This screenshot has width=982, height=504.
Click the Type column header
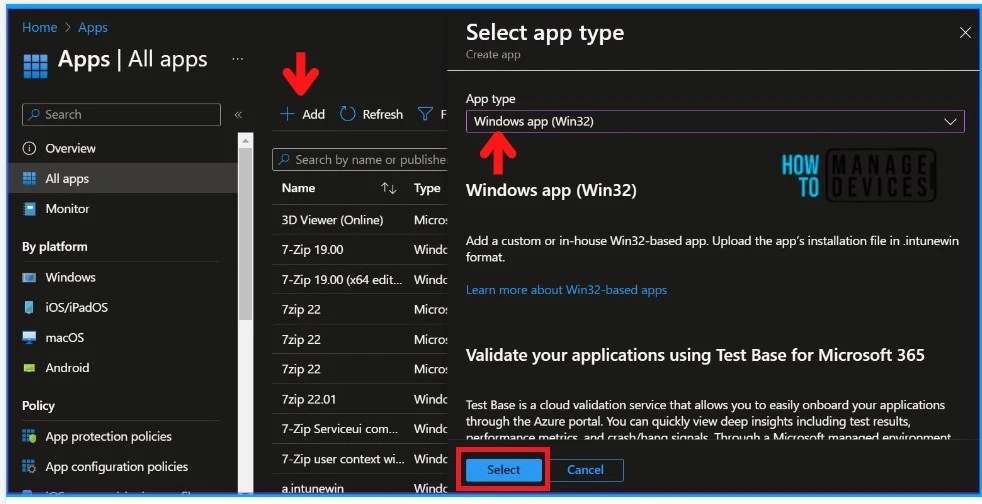click(x=427, y=188)
